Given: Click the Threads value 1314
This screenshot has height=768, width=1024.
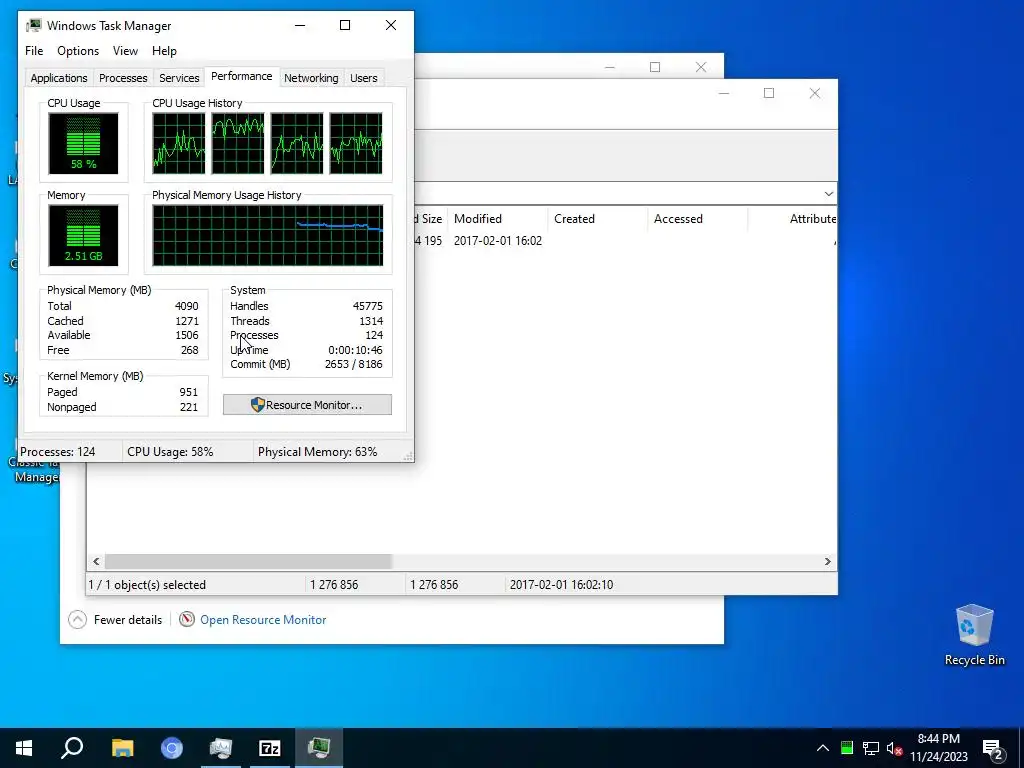Looking at the screenshot, I should click(371, 321).
